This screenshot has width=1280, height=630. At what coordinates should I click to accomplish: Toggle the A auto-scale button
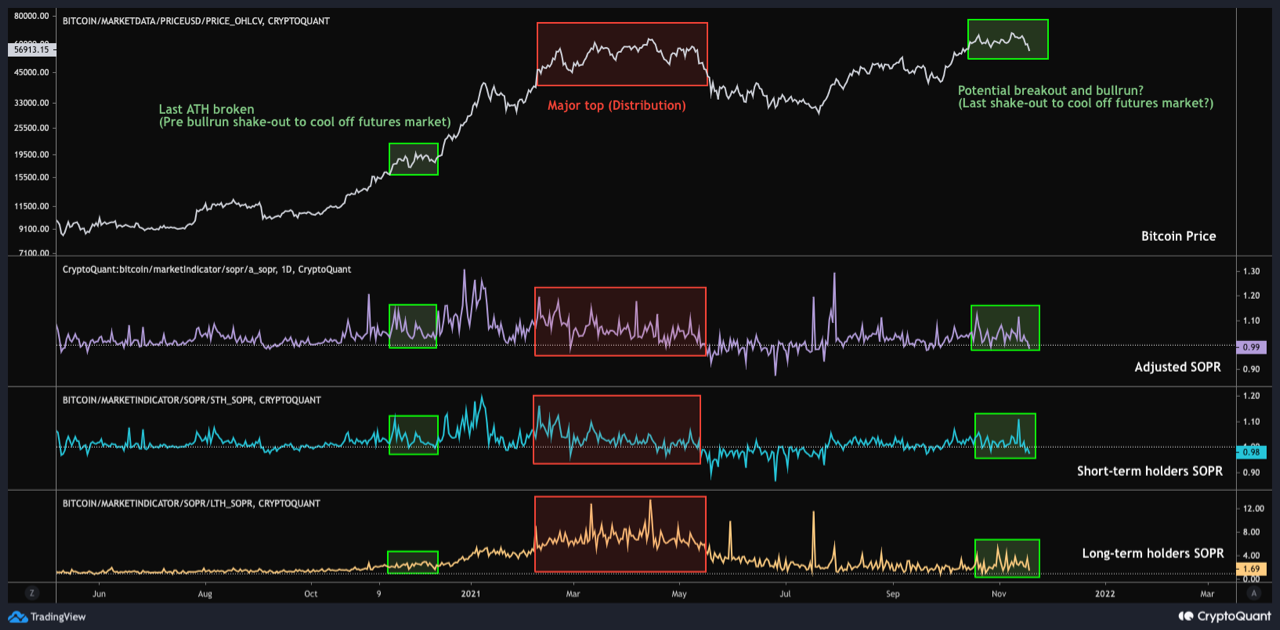(1254, 592)
